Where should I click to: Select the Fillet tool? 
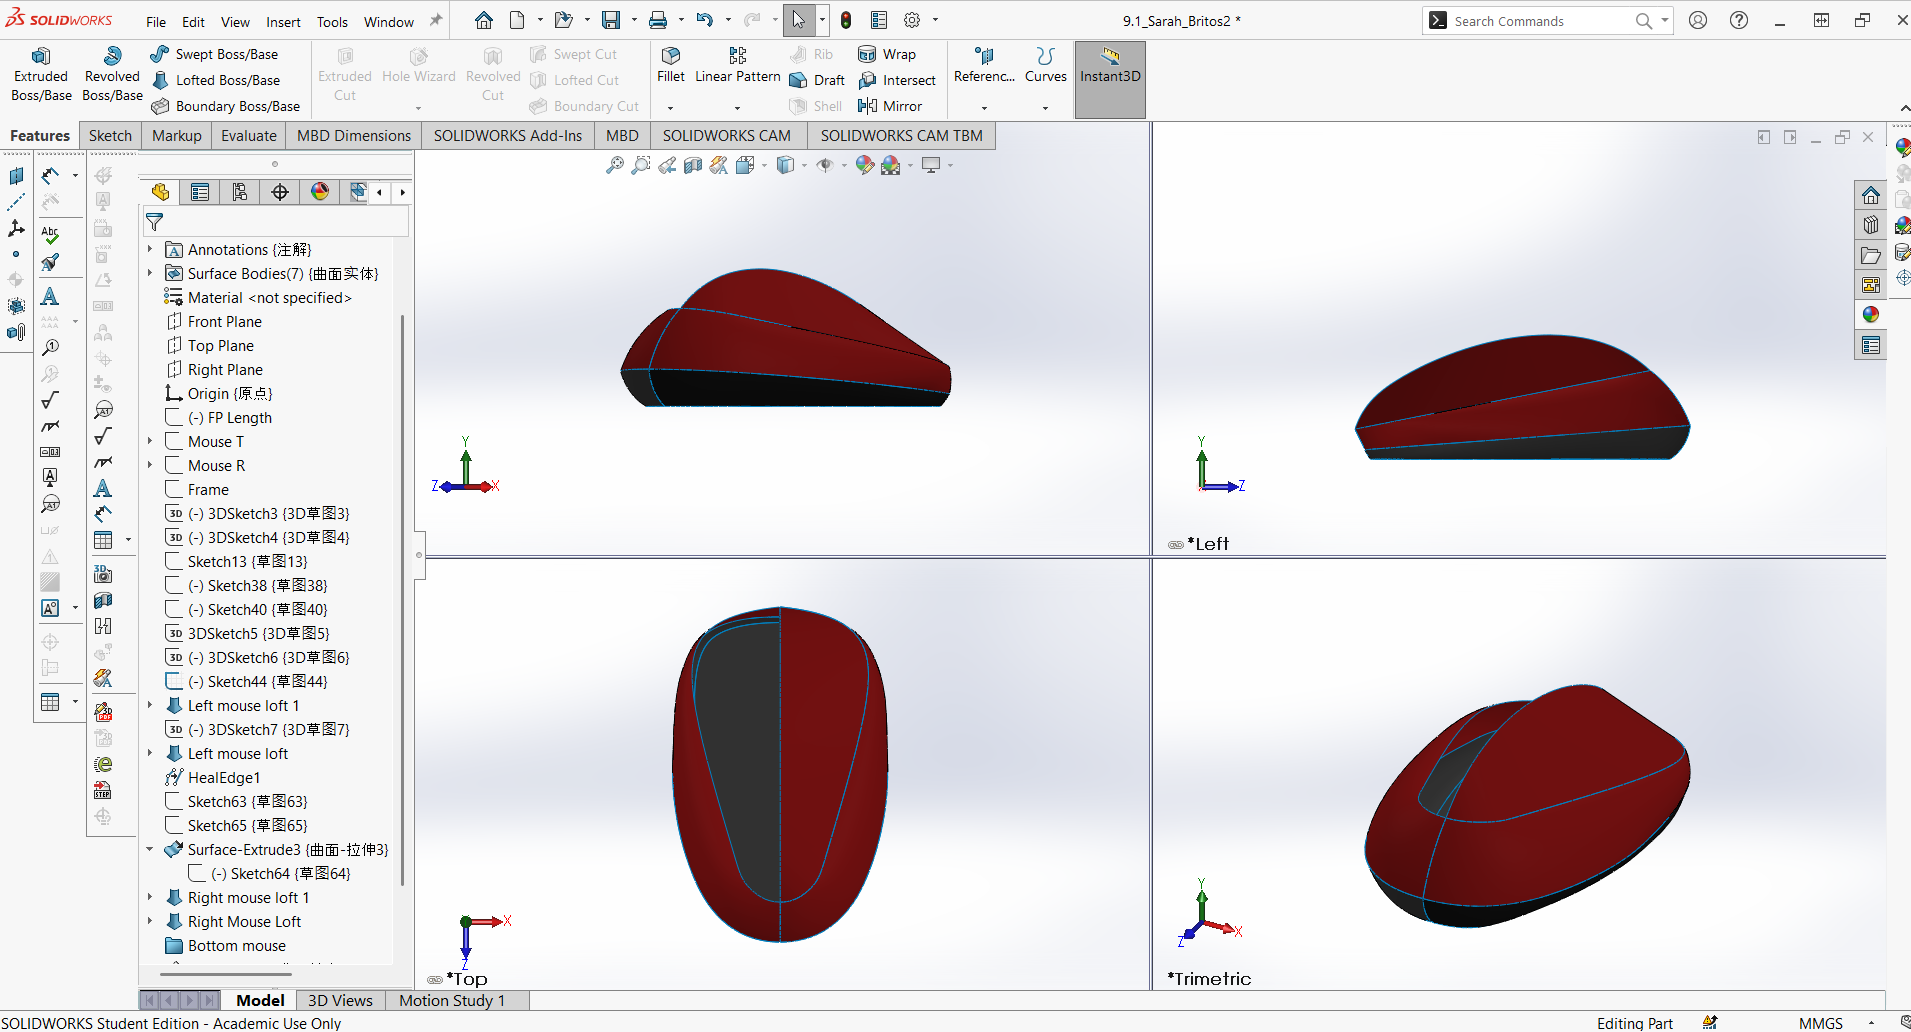[671, 64]
